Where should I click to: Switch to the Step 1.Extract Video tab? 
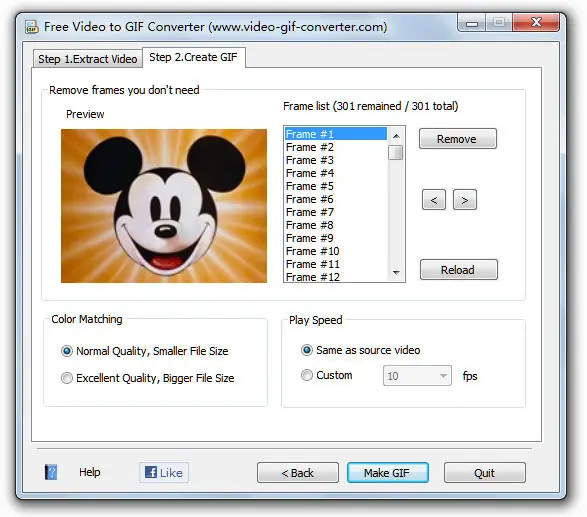coord(88,59)
